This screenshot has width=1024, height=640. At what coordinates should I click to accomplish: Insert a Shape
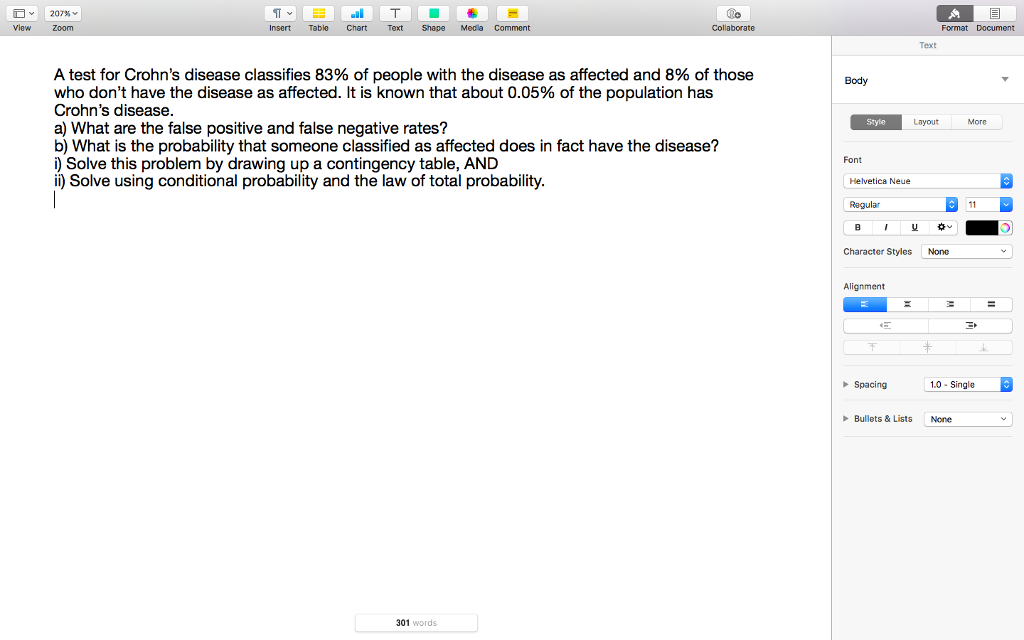tap(433, 13)
